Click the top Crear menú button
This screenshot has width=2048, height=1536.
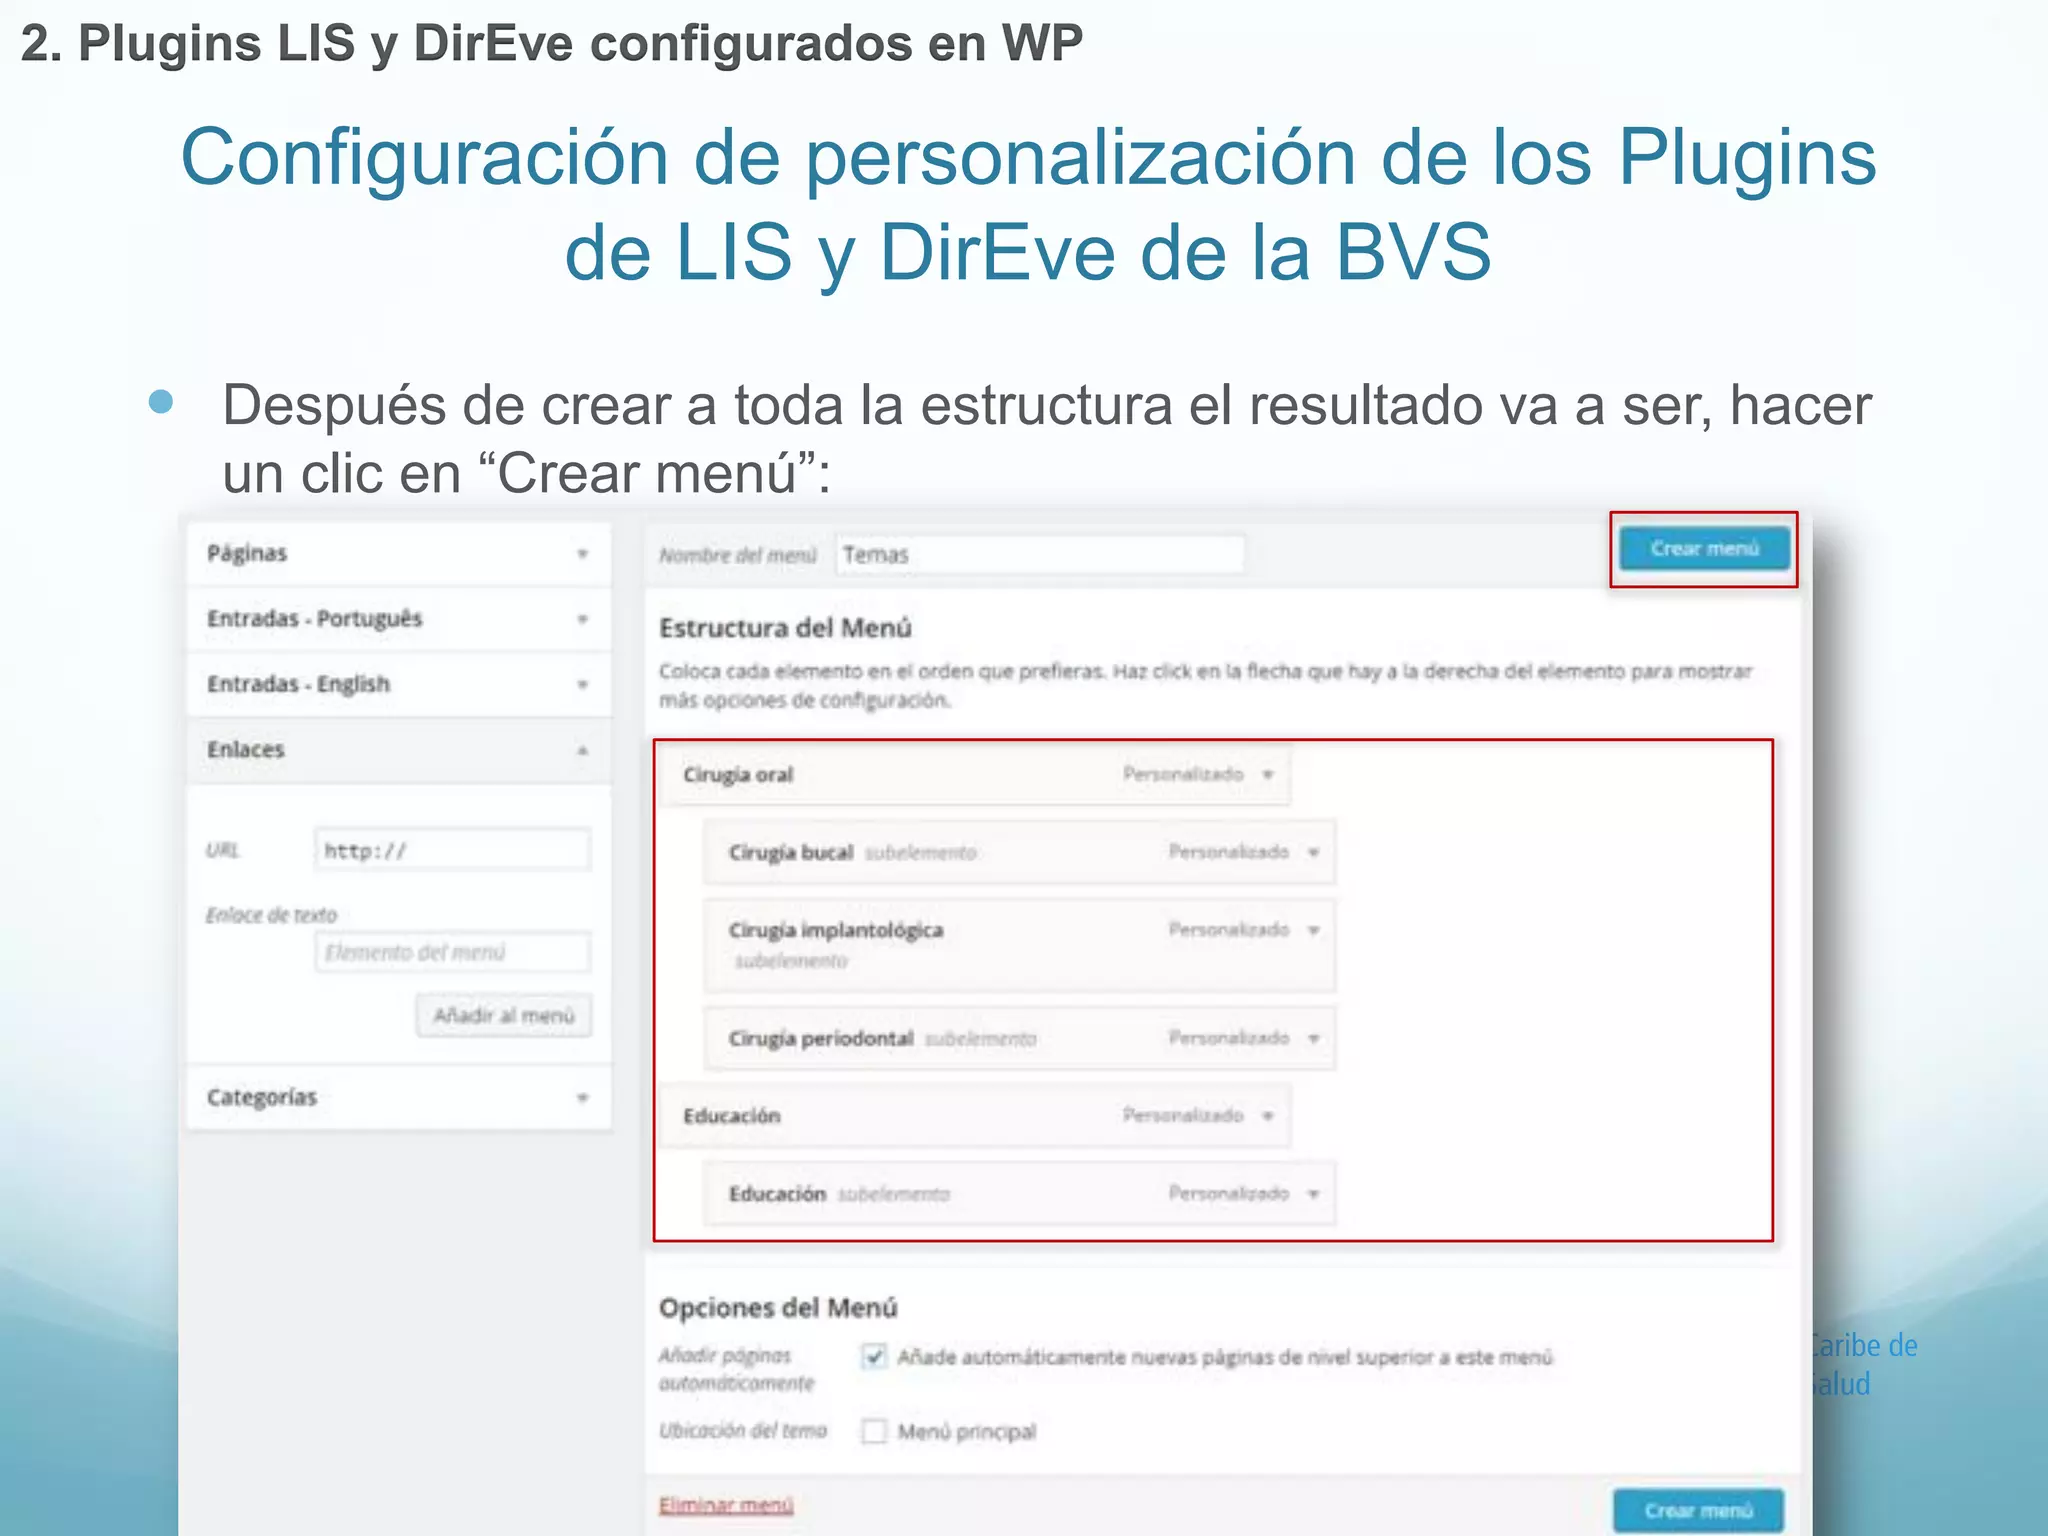click(x=1704, y=549)
